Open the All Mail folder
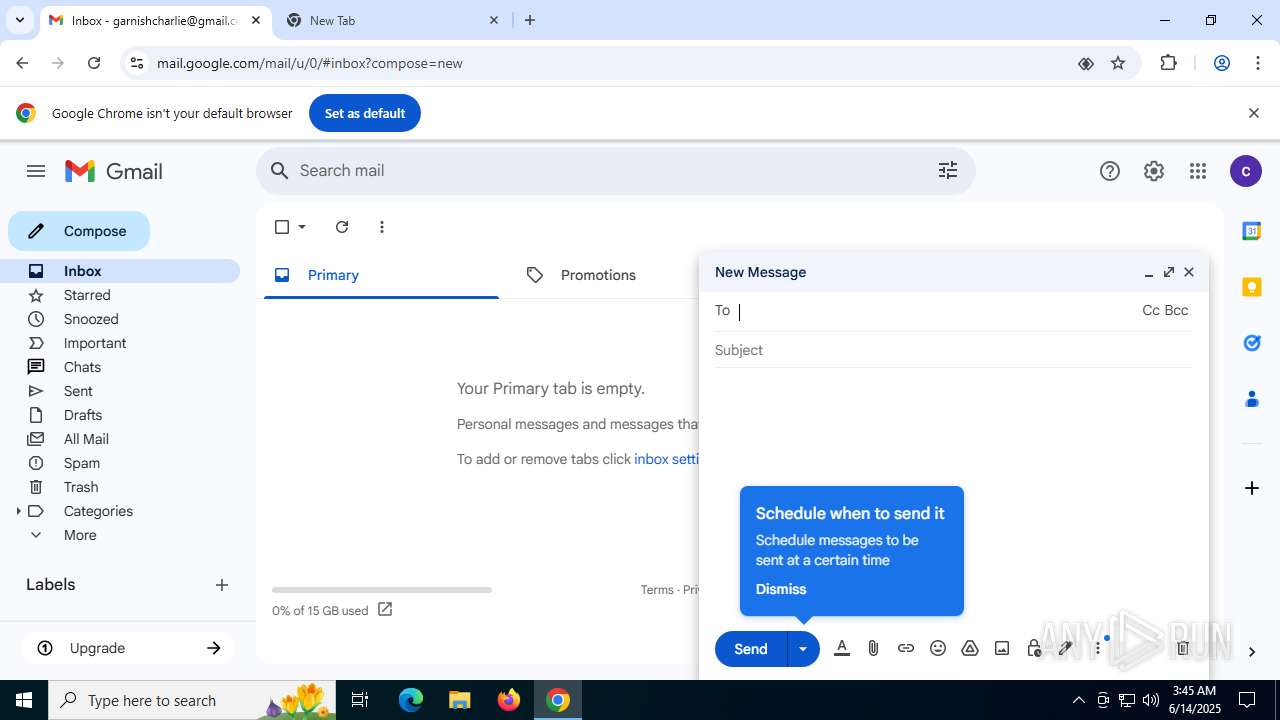This screenshot has width=1280, height=720. (86, 439)
